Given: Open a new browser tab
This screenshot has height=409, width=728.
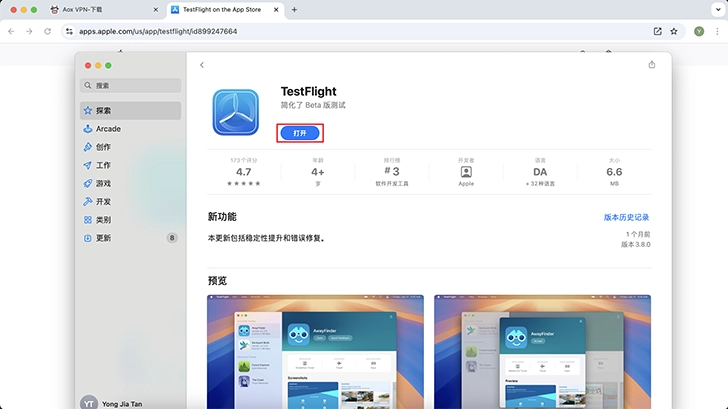Looking at the screenshot, I should pos(294,9).
